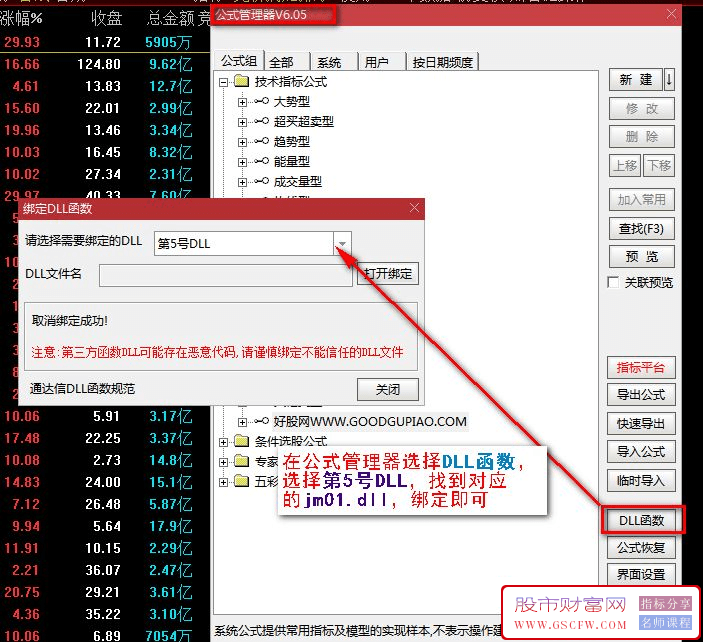Image resolution: width=703 pixels, height=642 pixels.
Task: Select the 技术指标公式 folder icon
Action: click(x=242, y=81)
